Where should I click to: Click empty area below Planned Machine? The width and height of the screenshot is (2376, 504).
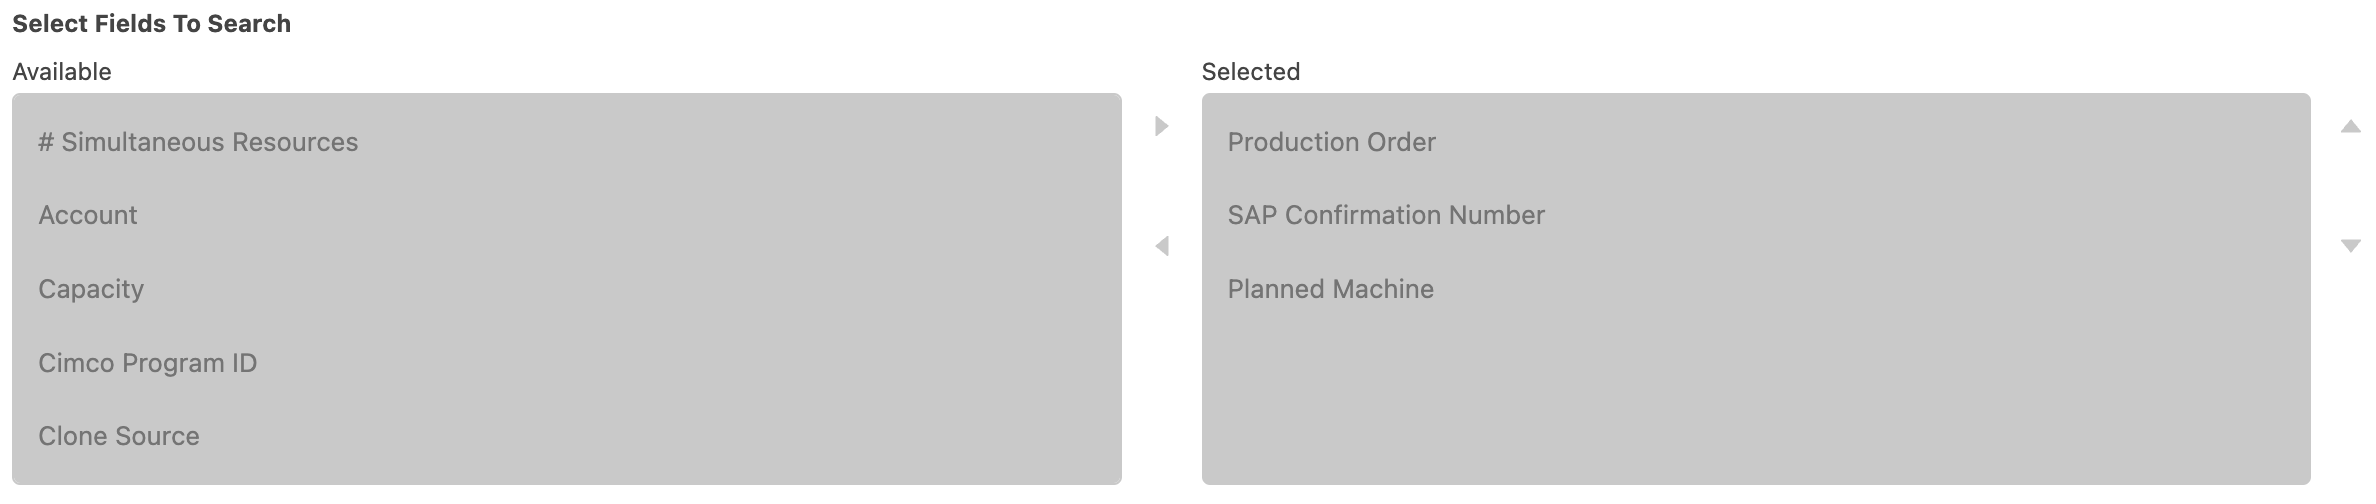pyautogui.click(x=1755, y=400)
